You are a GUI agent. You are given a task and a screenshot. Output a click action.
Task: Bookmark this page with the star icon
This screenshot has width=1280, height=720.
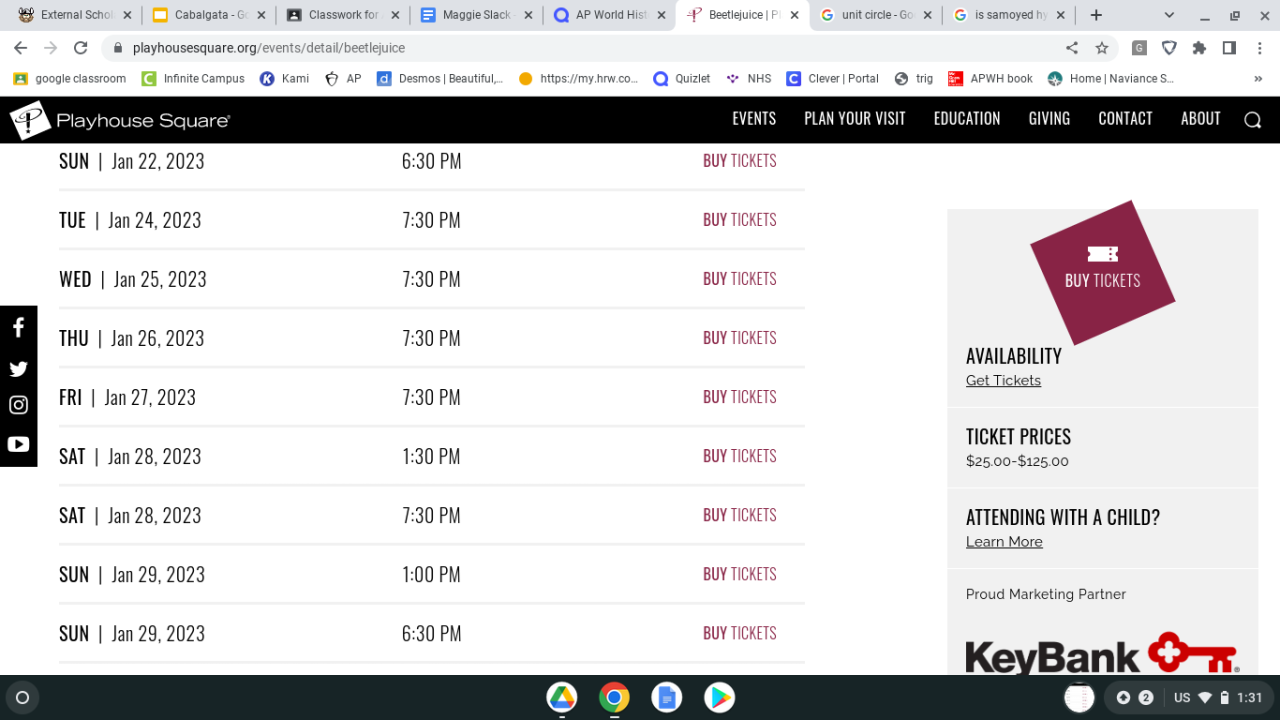click(1102, 48)
